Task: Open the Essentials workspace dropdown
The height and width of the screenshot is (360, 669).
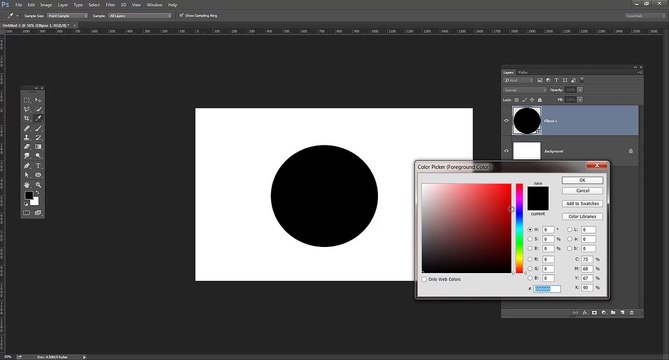Action: tap(645, 16)
